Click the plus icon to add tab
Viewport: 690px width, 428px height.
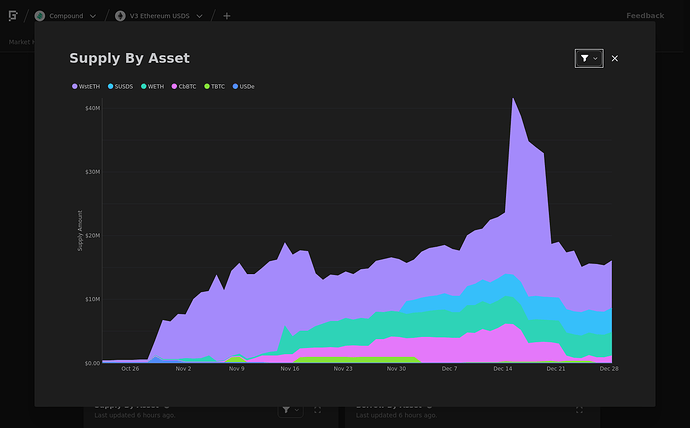[227, 16]
